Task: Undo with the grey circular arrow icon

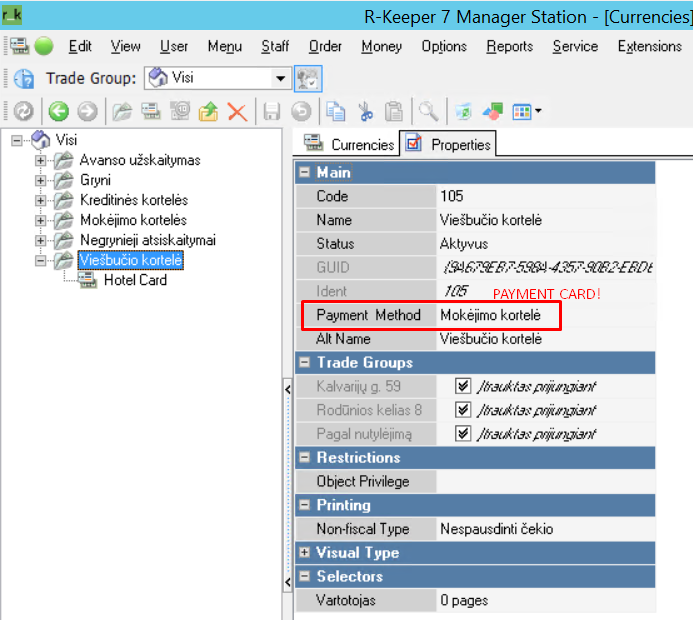Action: click(301, 111)
